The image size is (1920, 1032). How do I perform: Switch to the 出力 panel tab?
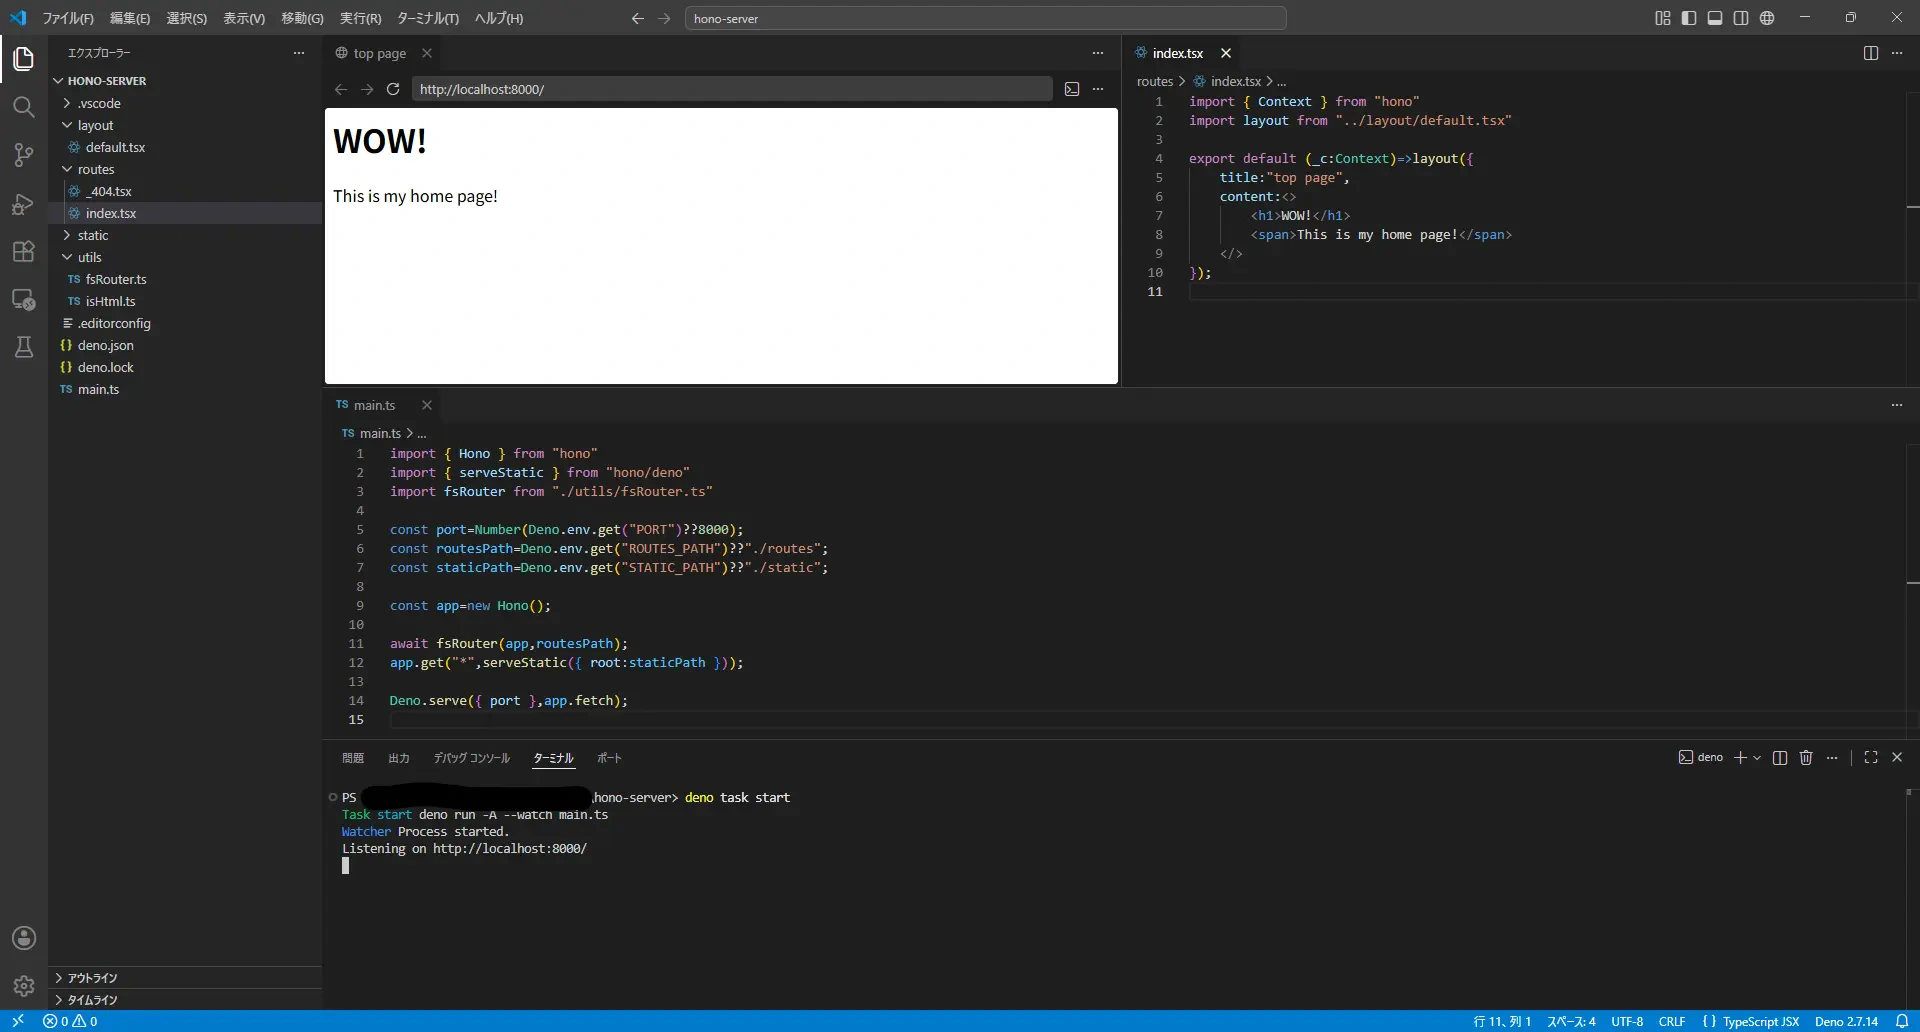pyautogui.click(x=399, y=758)
